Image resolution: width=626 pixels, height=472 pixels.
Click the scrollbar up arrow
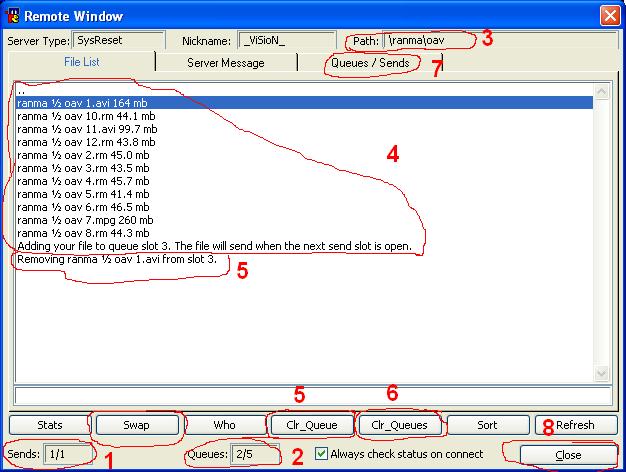(x=601, y=91)
